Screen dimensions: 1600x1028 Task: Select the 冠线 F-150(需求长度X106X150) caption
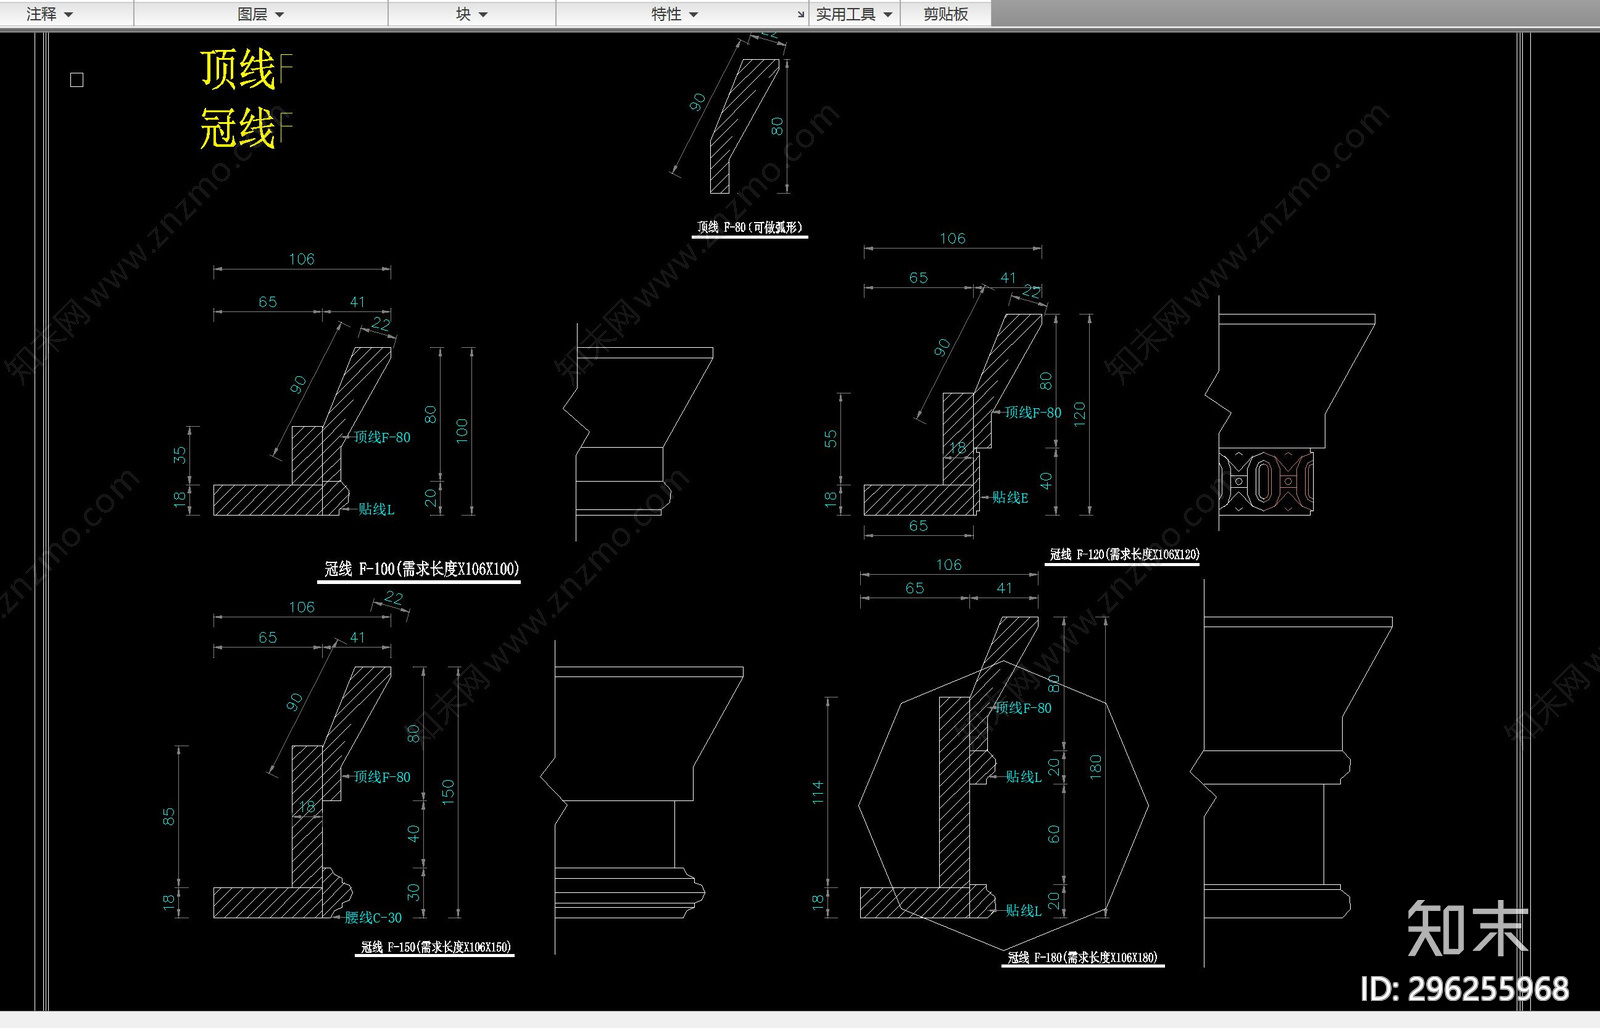click(x=435, y=947)
